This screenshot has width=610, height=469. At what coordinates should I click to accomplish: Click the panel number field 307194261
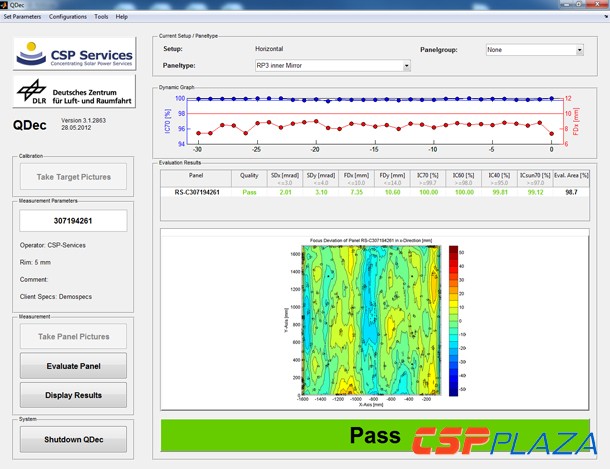(x=75, y=220)
